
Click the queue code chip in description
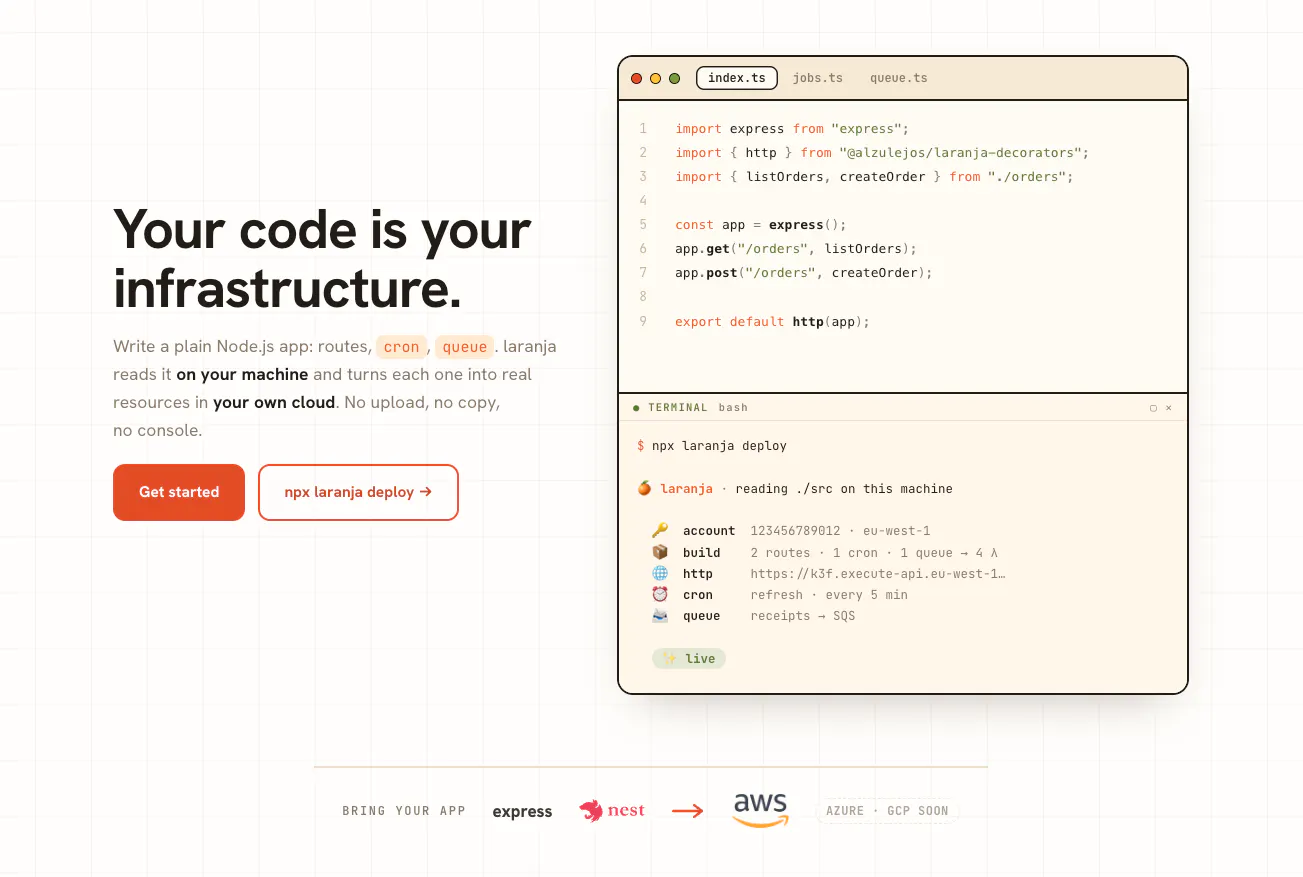[465, 347]
